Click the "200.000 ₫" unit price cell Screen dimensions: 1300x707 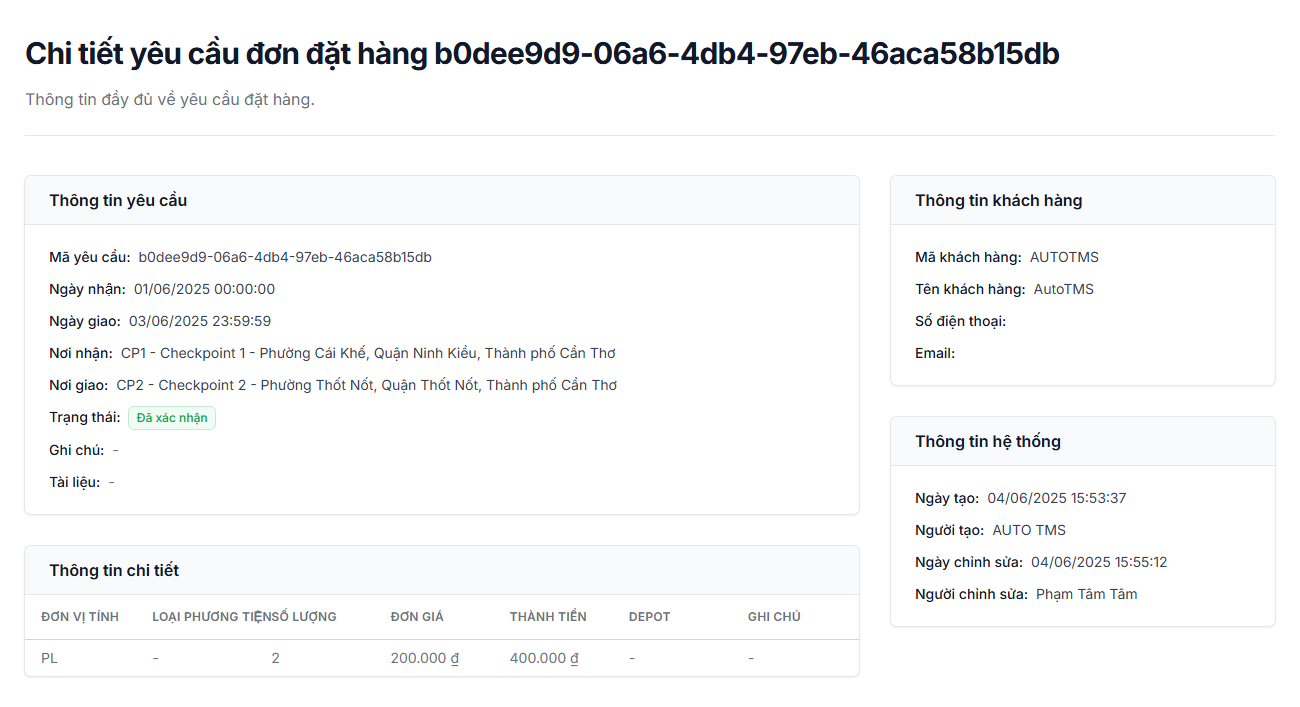pos(425,658)
